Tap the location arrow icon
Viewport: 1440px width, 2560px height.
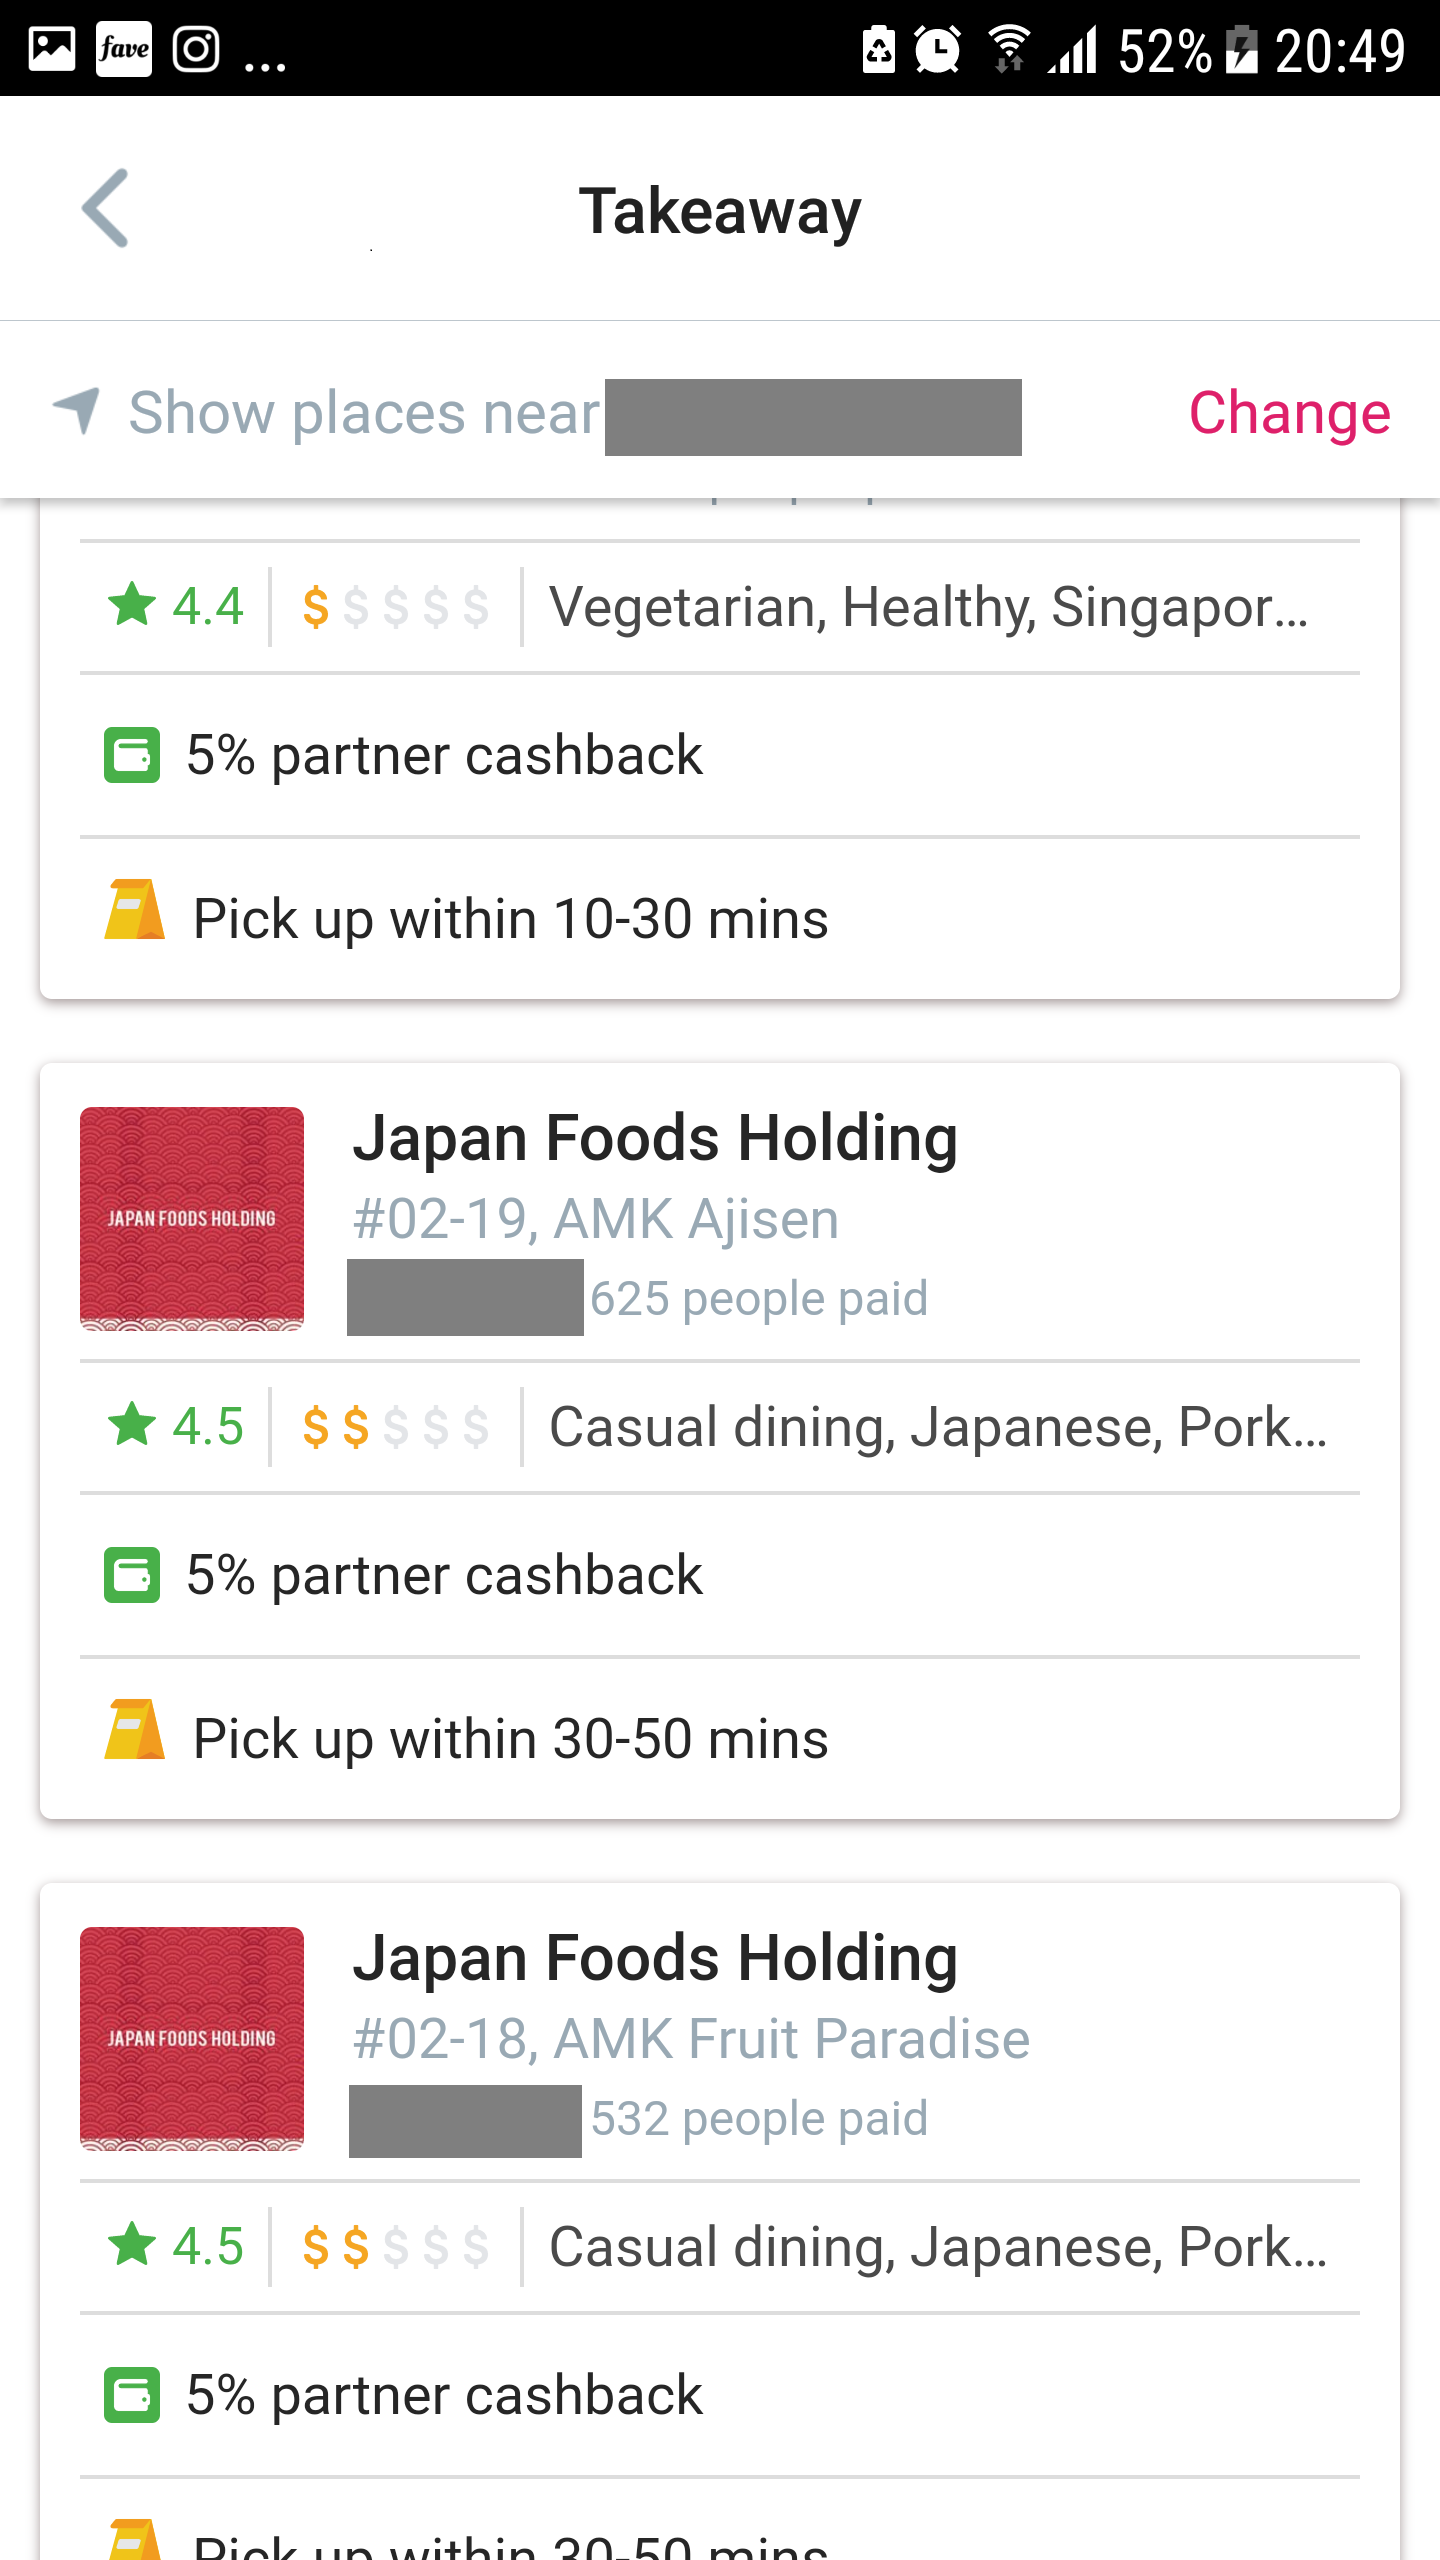click(x=77, y=410)
